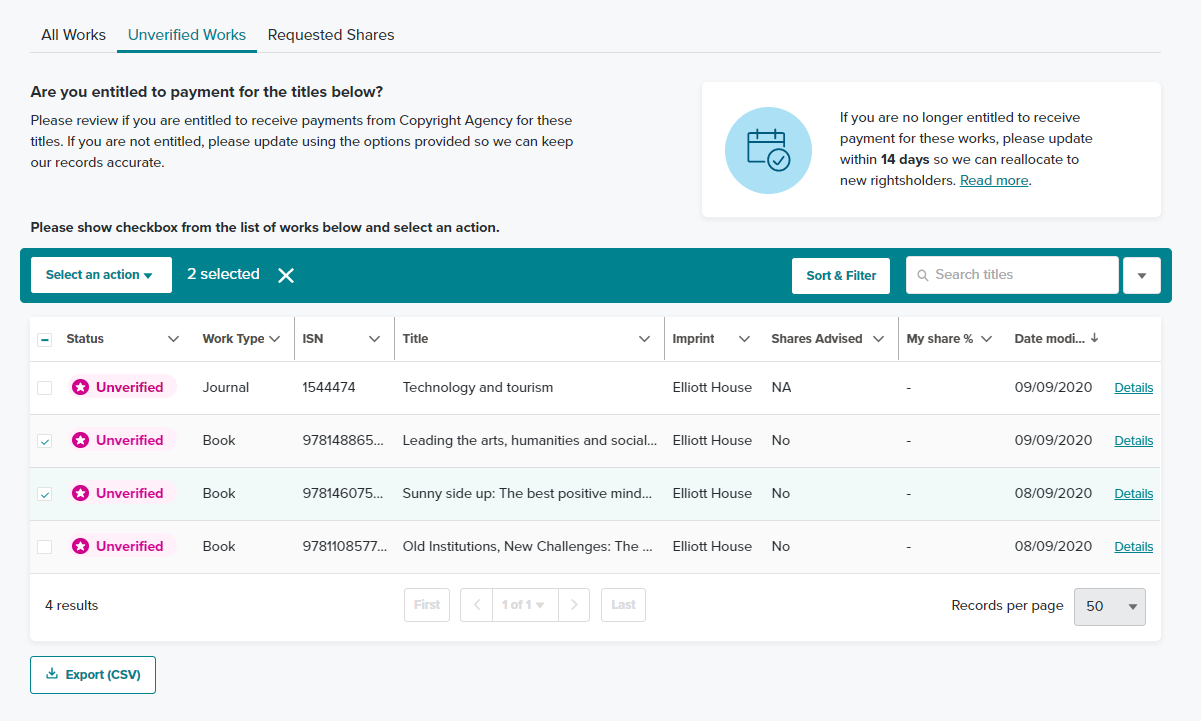The image size is (1201, 721).
Task: Expand the Status column menu
Action: point(174,339)
